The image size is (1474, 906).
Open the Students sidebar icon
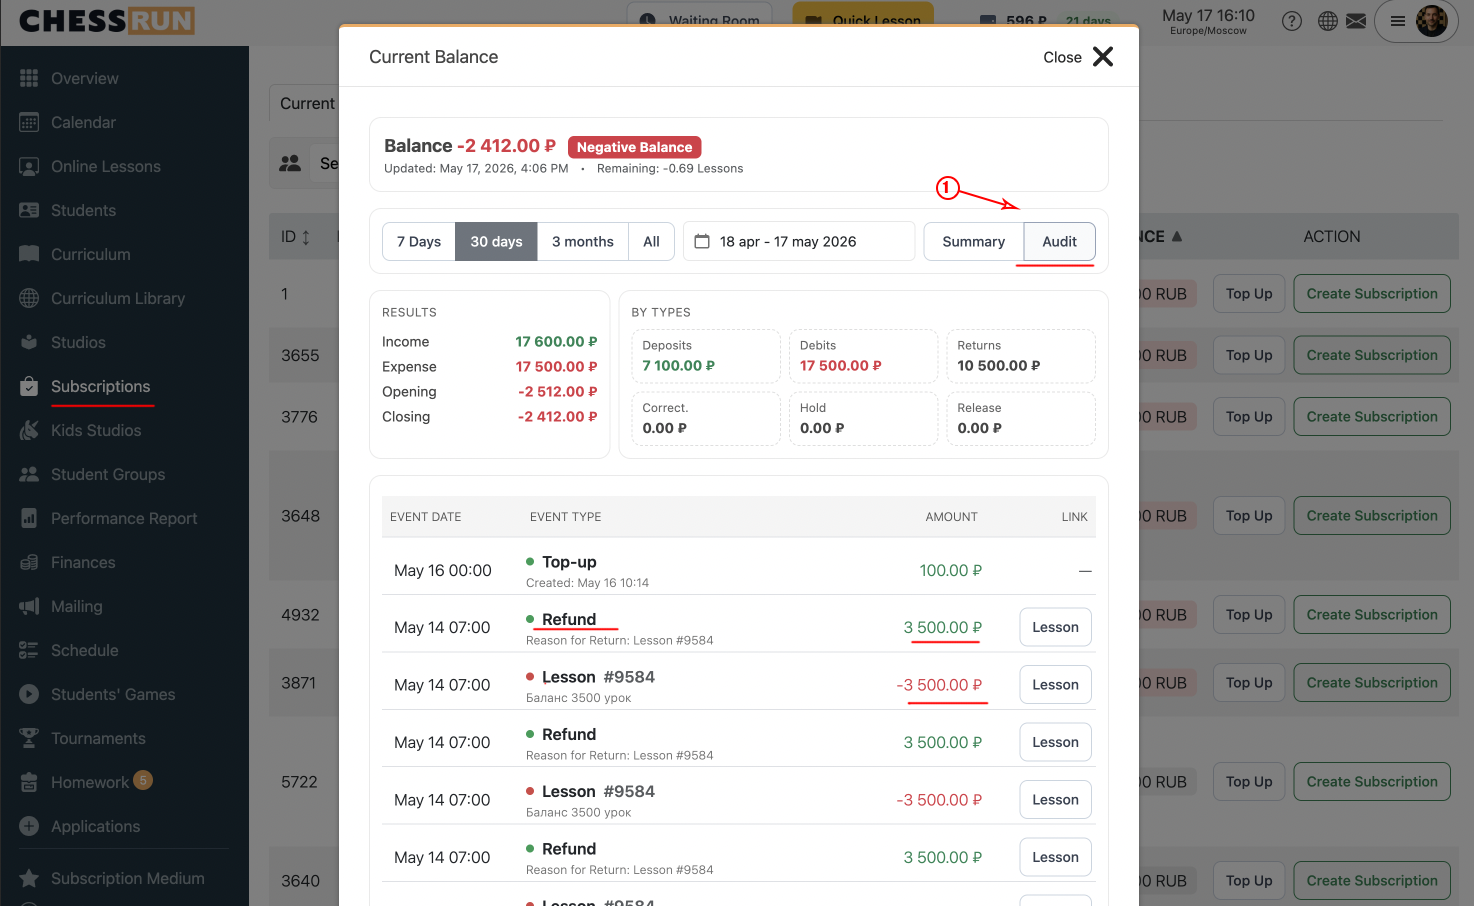[29, 210]
